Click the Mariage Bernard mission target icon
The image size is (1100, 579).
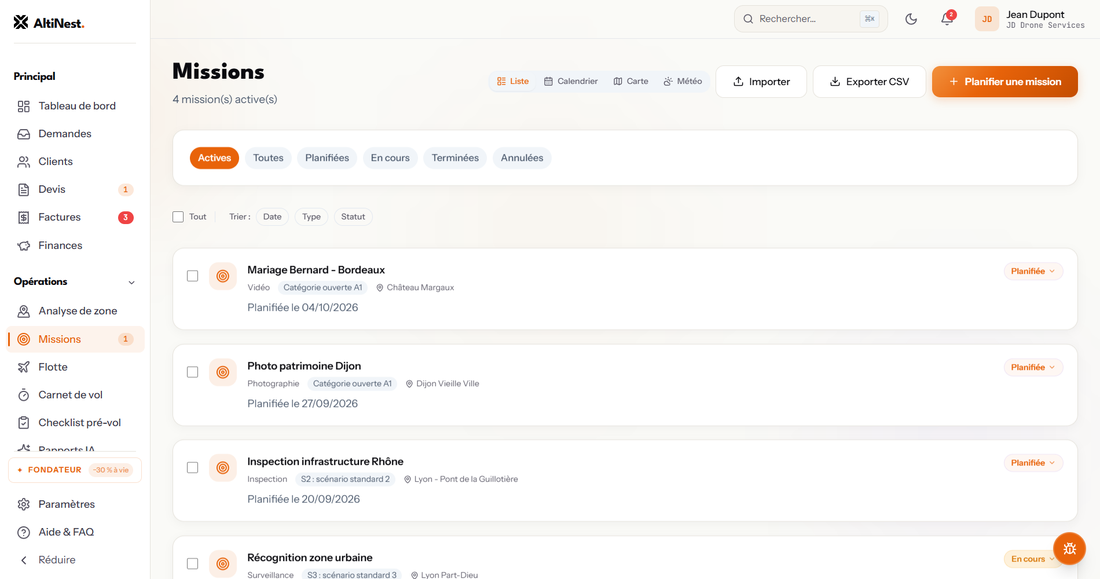tap(222, 277)
